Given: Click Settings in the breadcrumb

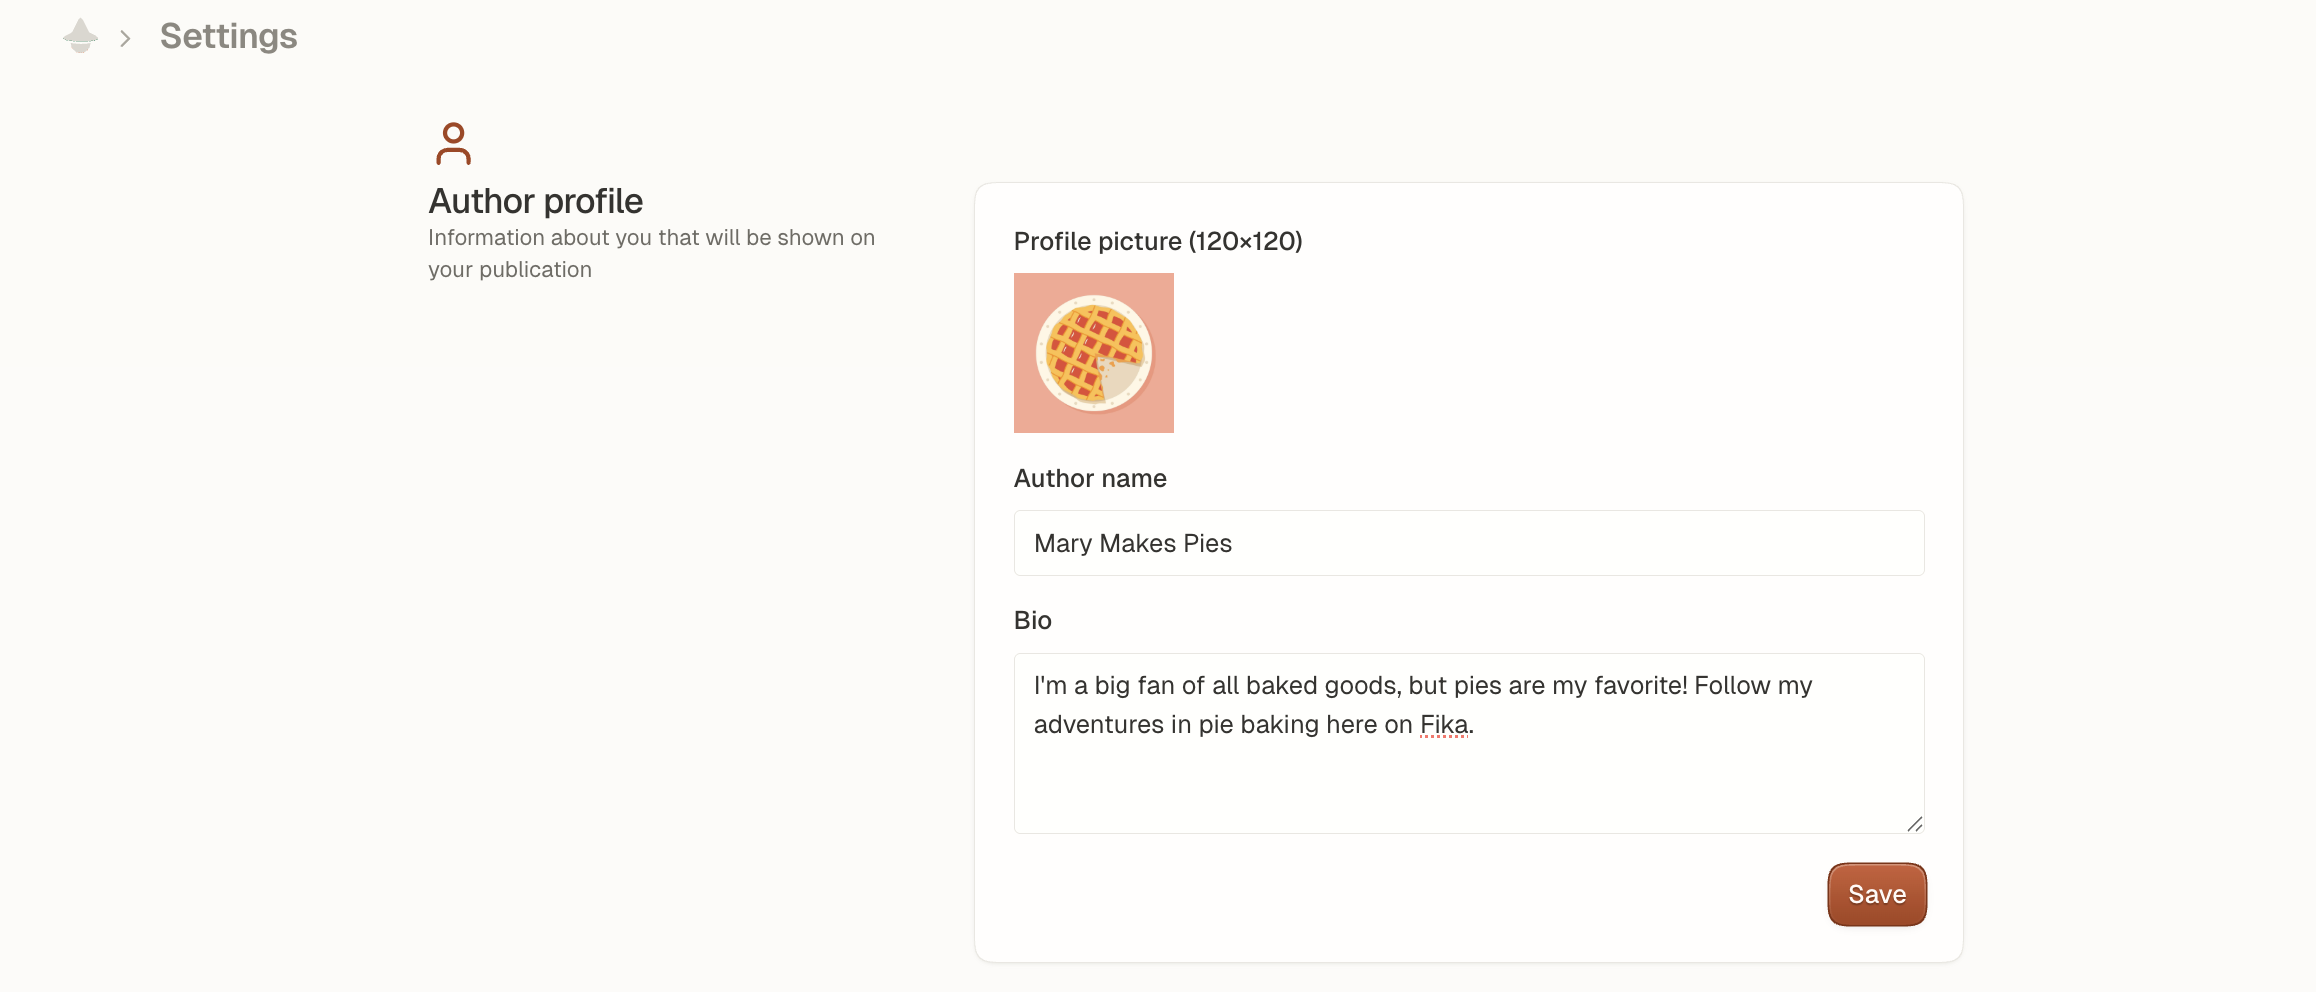Looking at the screenshot, I should [227, 36].
